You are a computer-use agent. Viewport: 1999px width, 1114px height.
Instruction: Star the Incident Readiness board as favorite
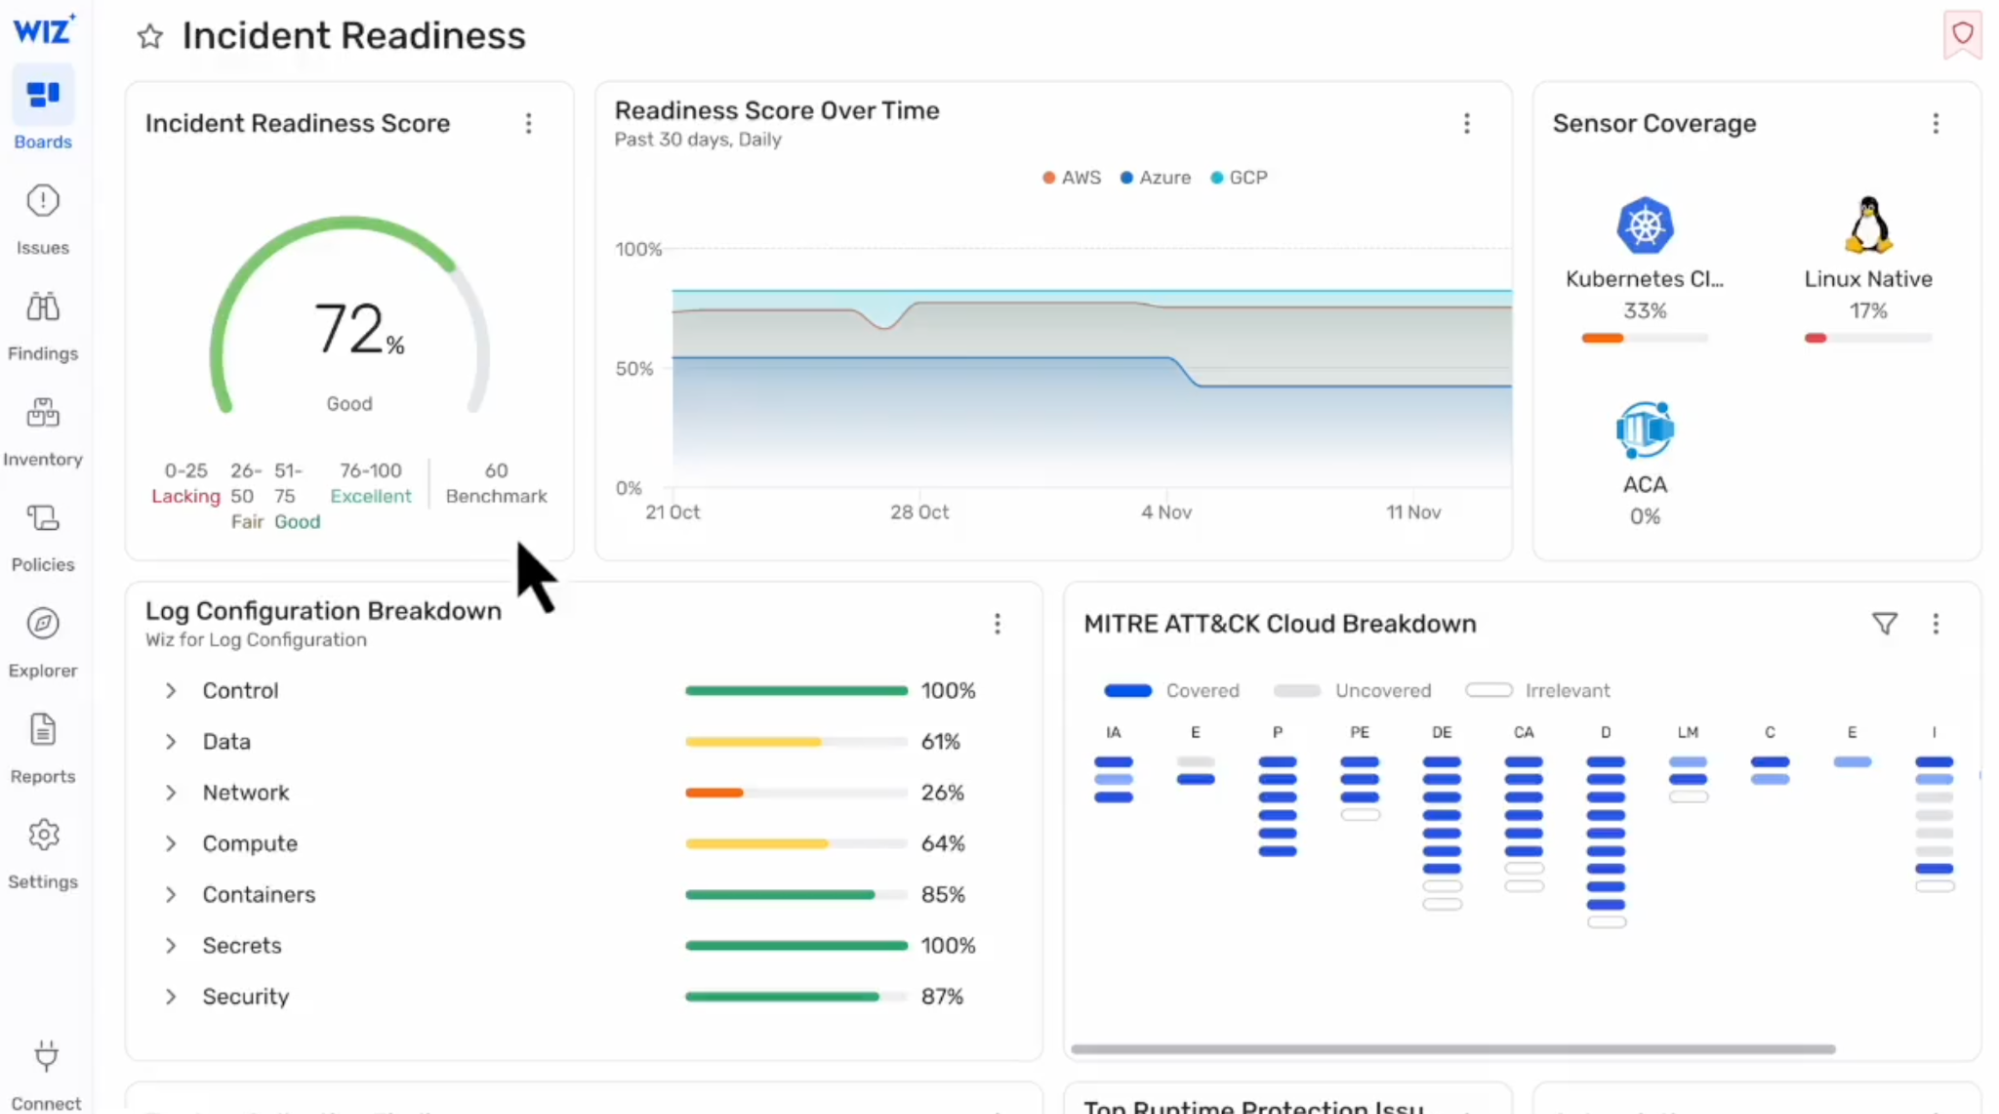pos(150,37)
